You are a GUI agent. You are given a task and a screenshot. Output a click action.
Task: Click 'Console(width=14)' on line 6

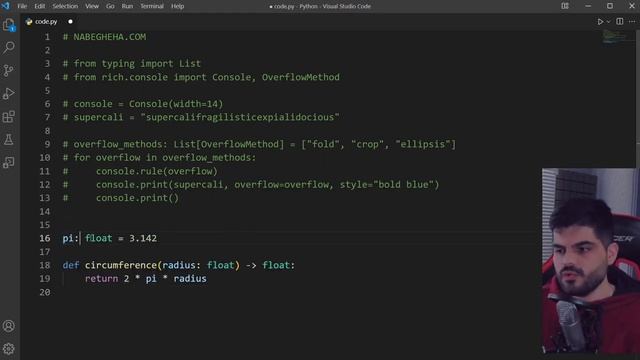pos(176,104)
